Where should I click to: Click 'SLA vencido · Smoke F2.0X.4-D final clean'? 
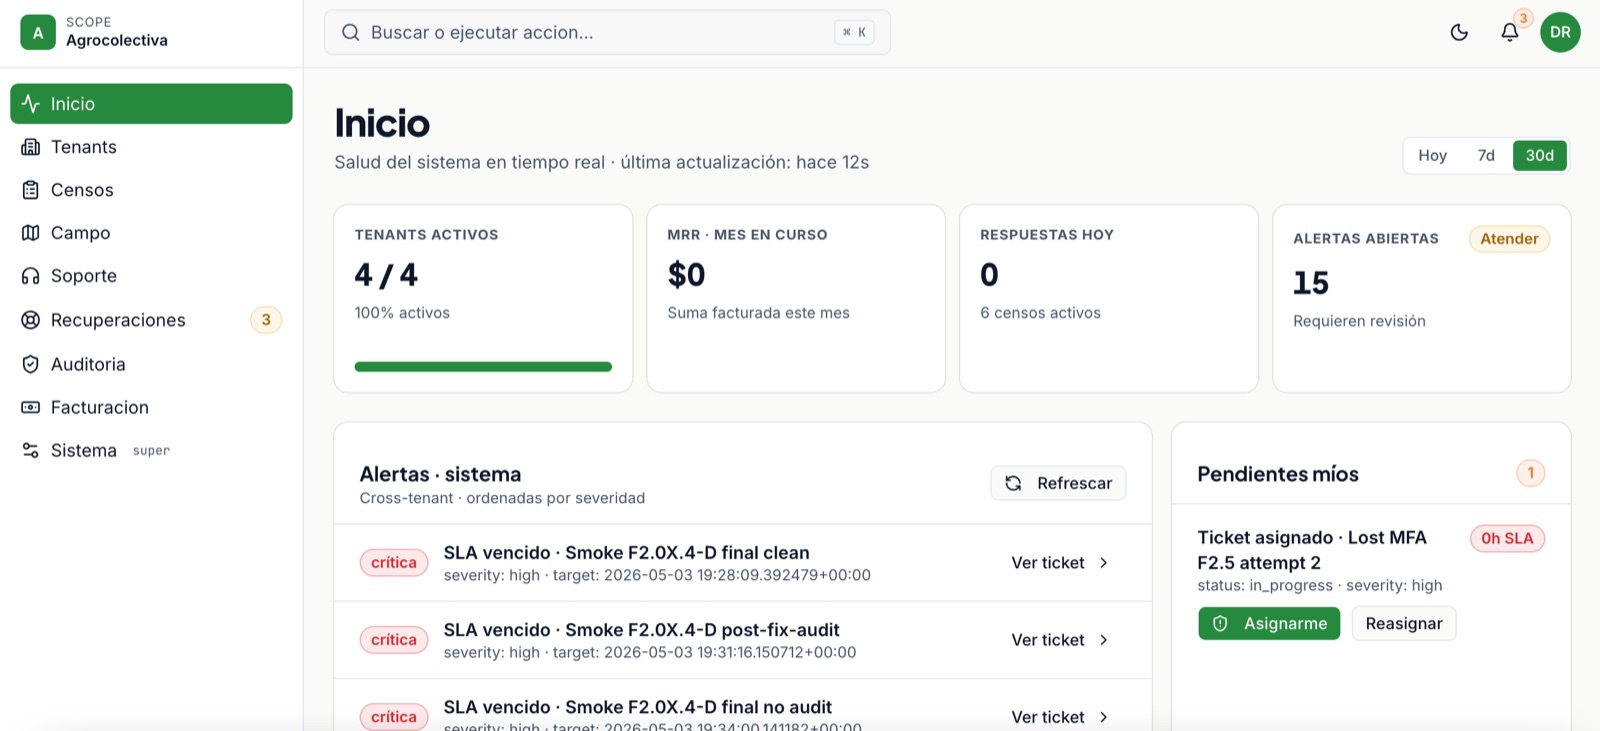(626, 553)
